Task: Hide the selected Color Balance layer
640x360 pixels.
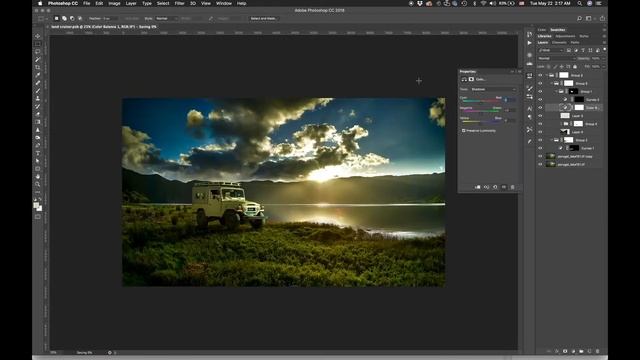Action: (540, 108)
